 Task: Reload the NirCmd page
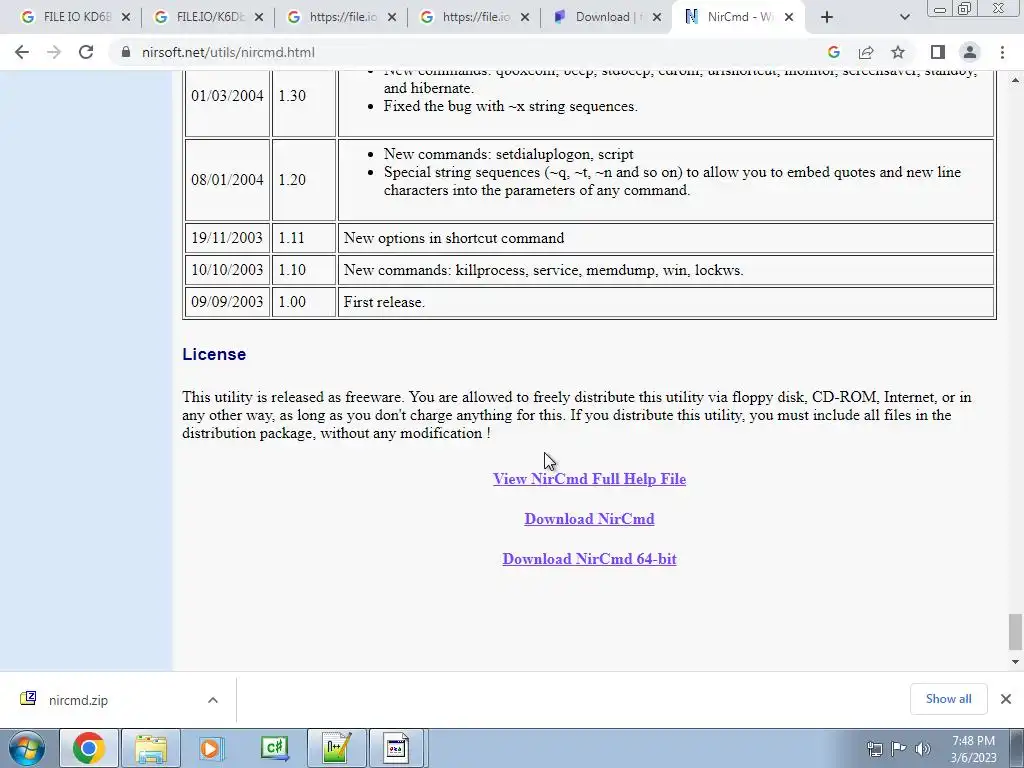86,52
